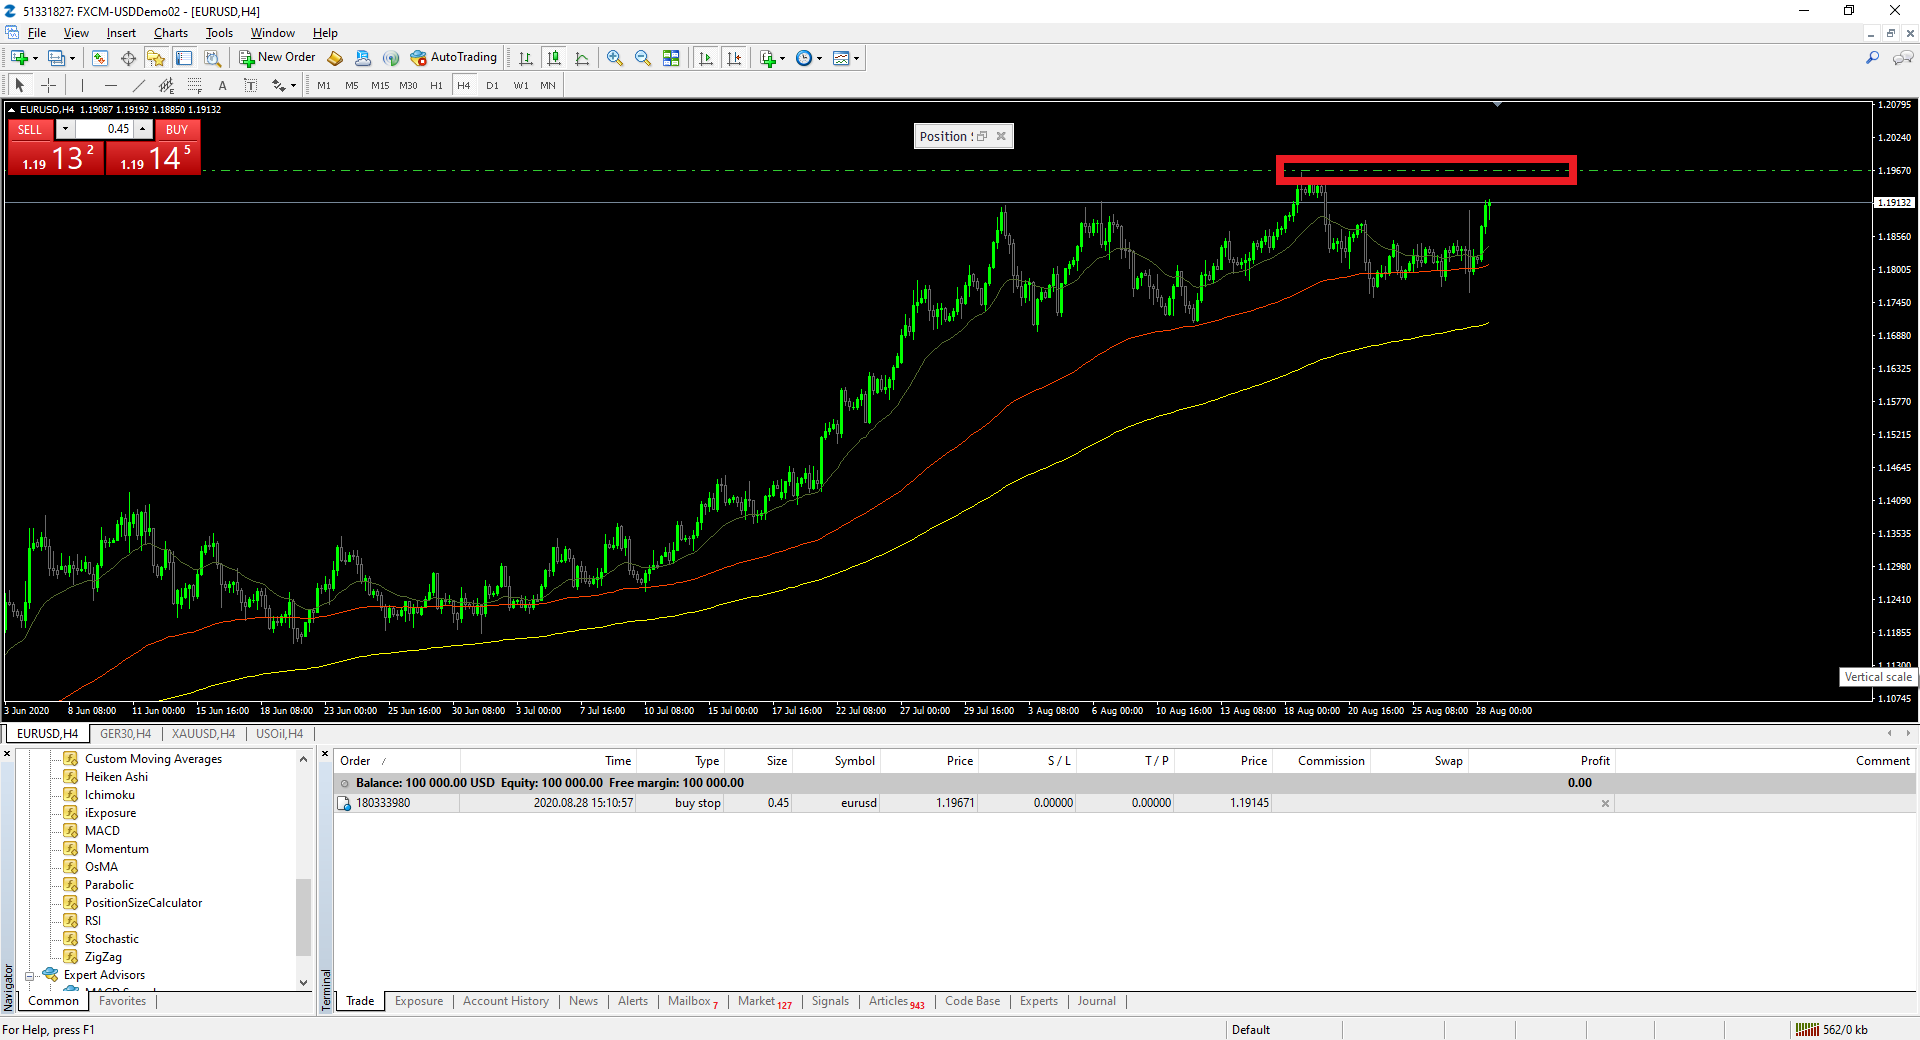Click the Zoom Out magnifier icon
1920x1040 pixels.
pos(643,58)
